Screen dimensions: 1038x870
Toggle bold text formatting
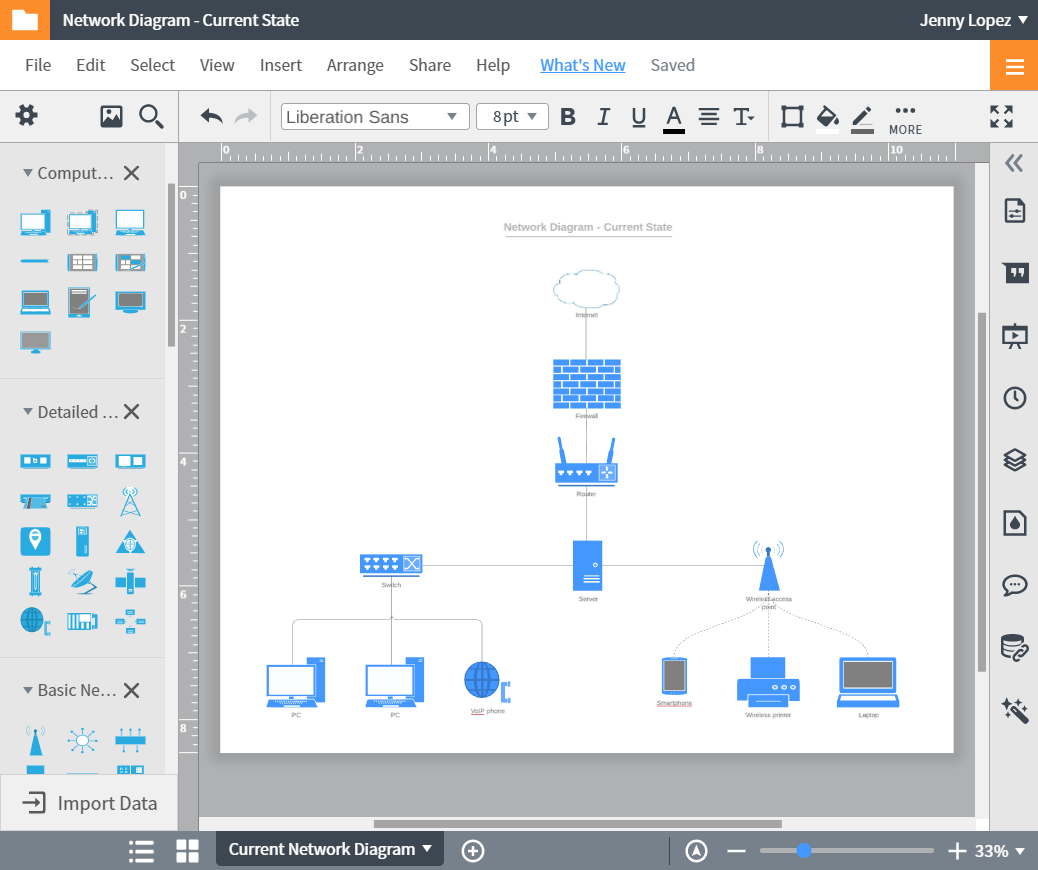tap(568, 116)
